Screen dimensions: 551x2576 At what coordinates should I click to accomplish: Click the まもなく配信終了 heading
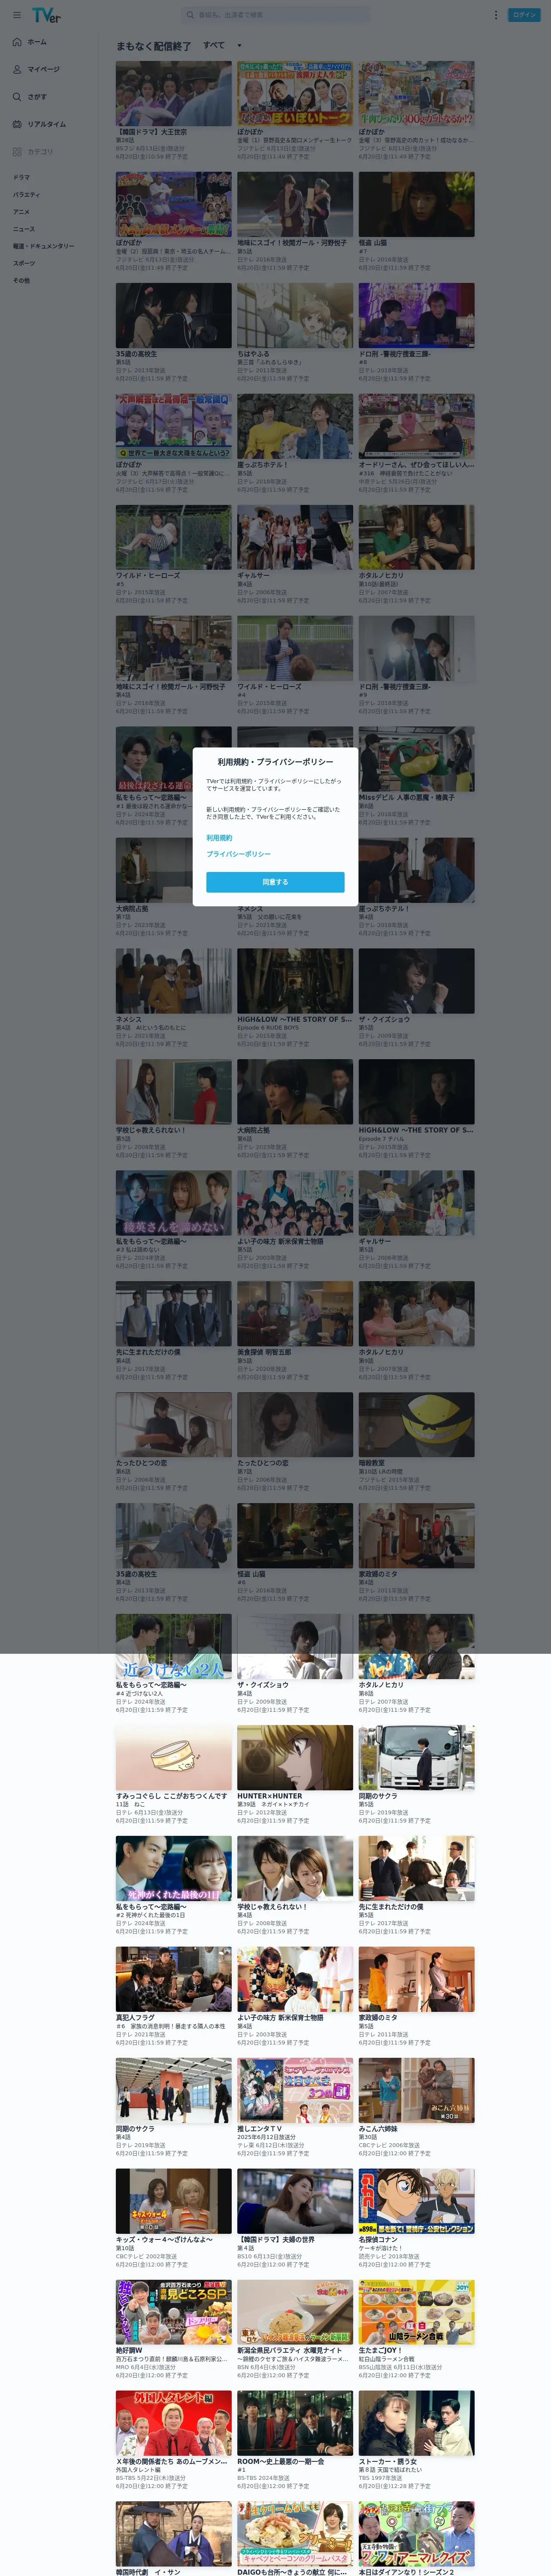153,46
